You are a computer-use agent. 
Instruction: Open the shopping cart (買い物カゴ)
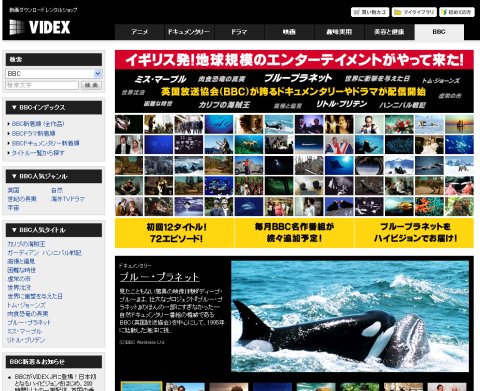click(370, 12)
